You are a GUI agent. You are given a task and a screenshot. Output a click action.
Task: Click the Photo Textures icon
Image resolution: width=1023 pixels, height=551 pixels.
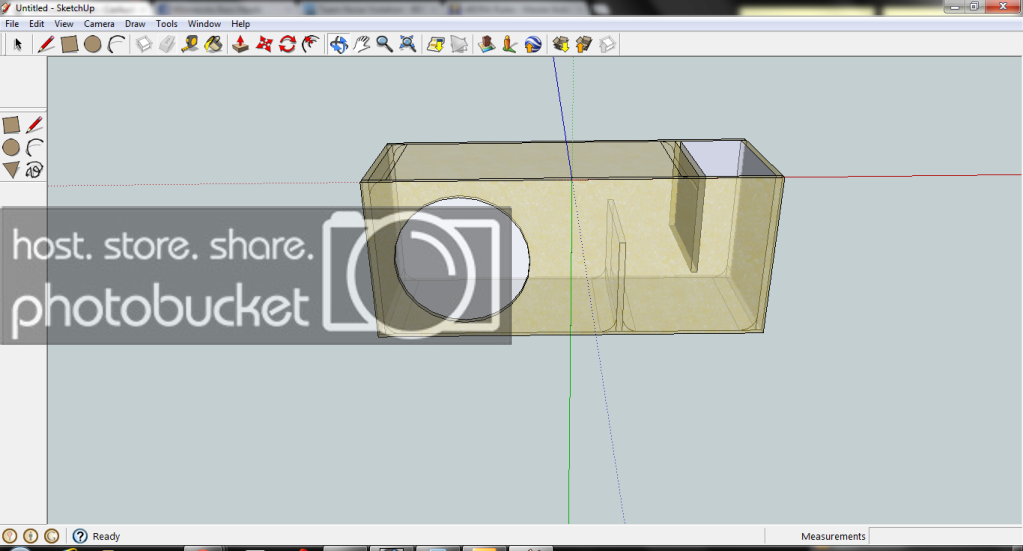(510, 44)
